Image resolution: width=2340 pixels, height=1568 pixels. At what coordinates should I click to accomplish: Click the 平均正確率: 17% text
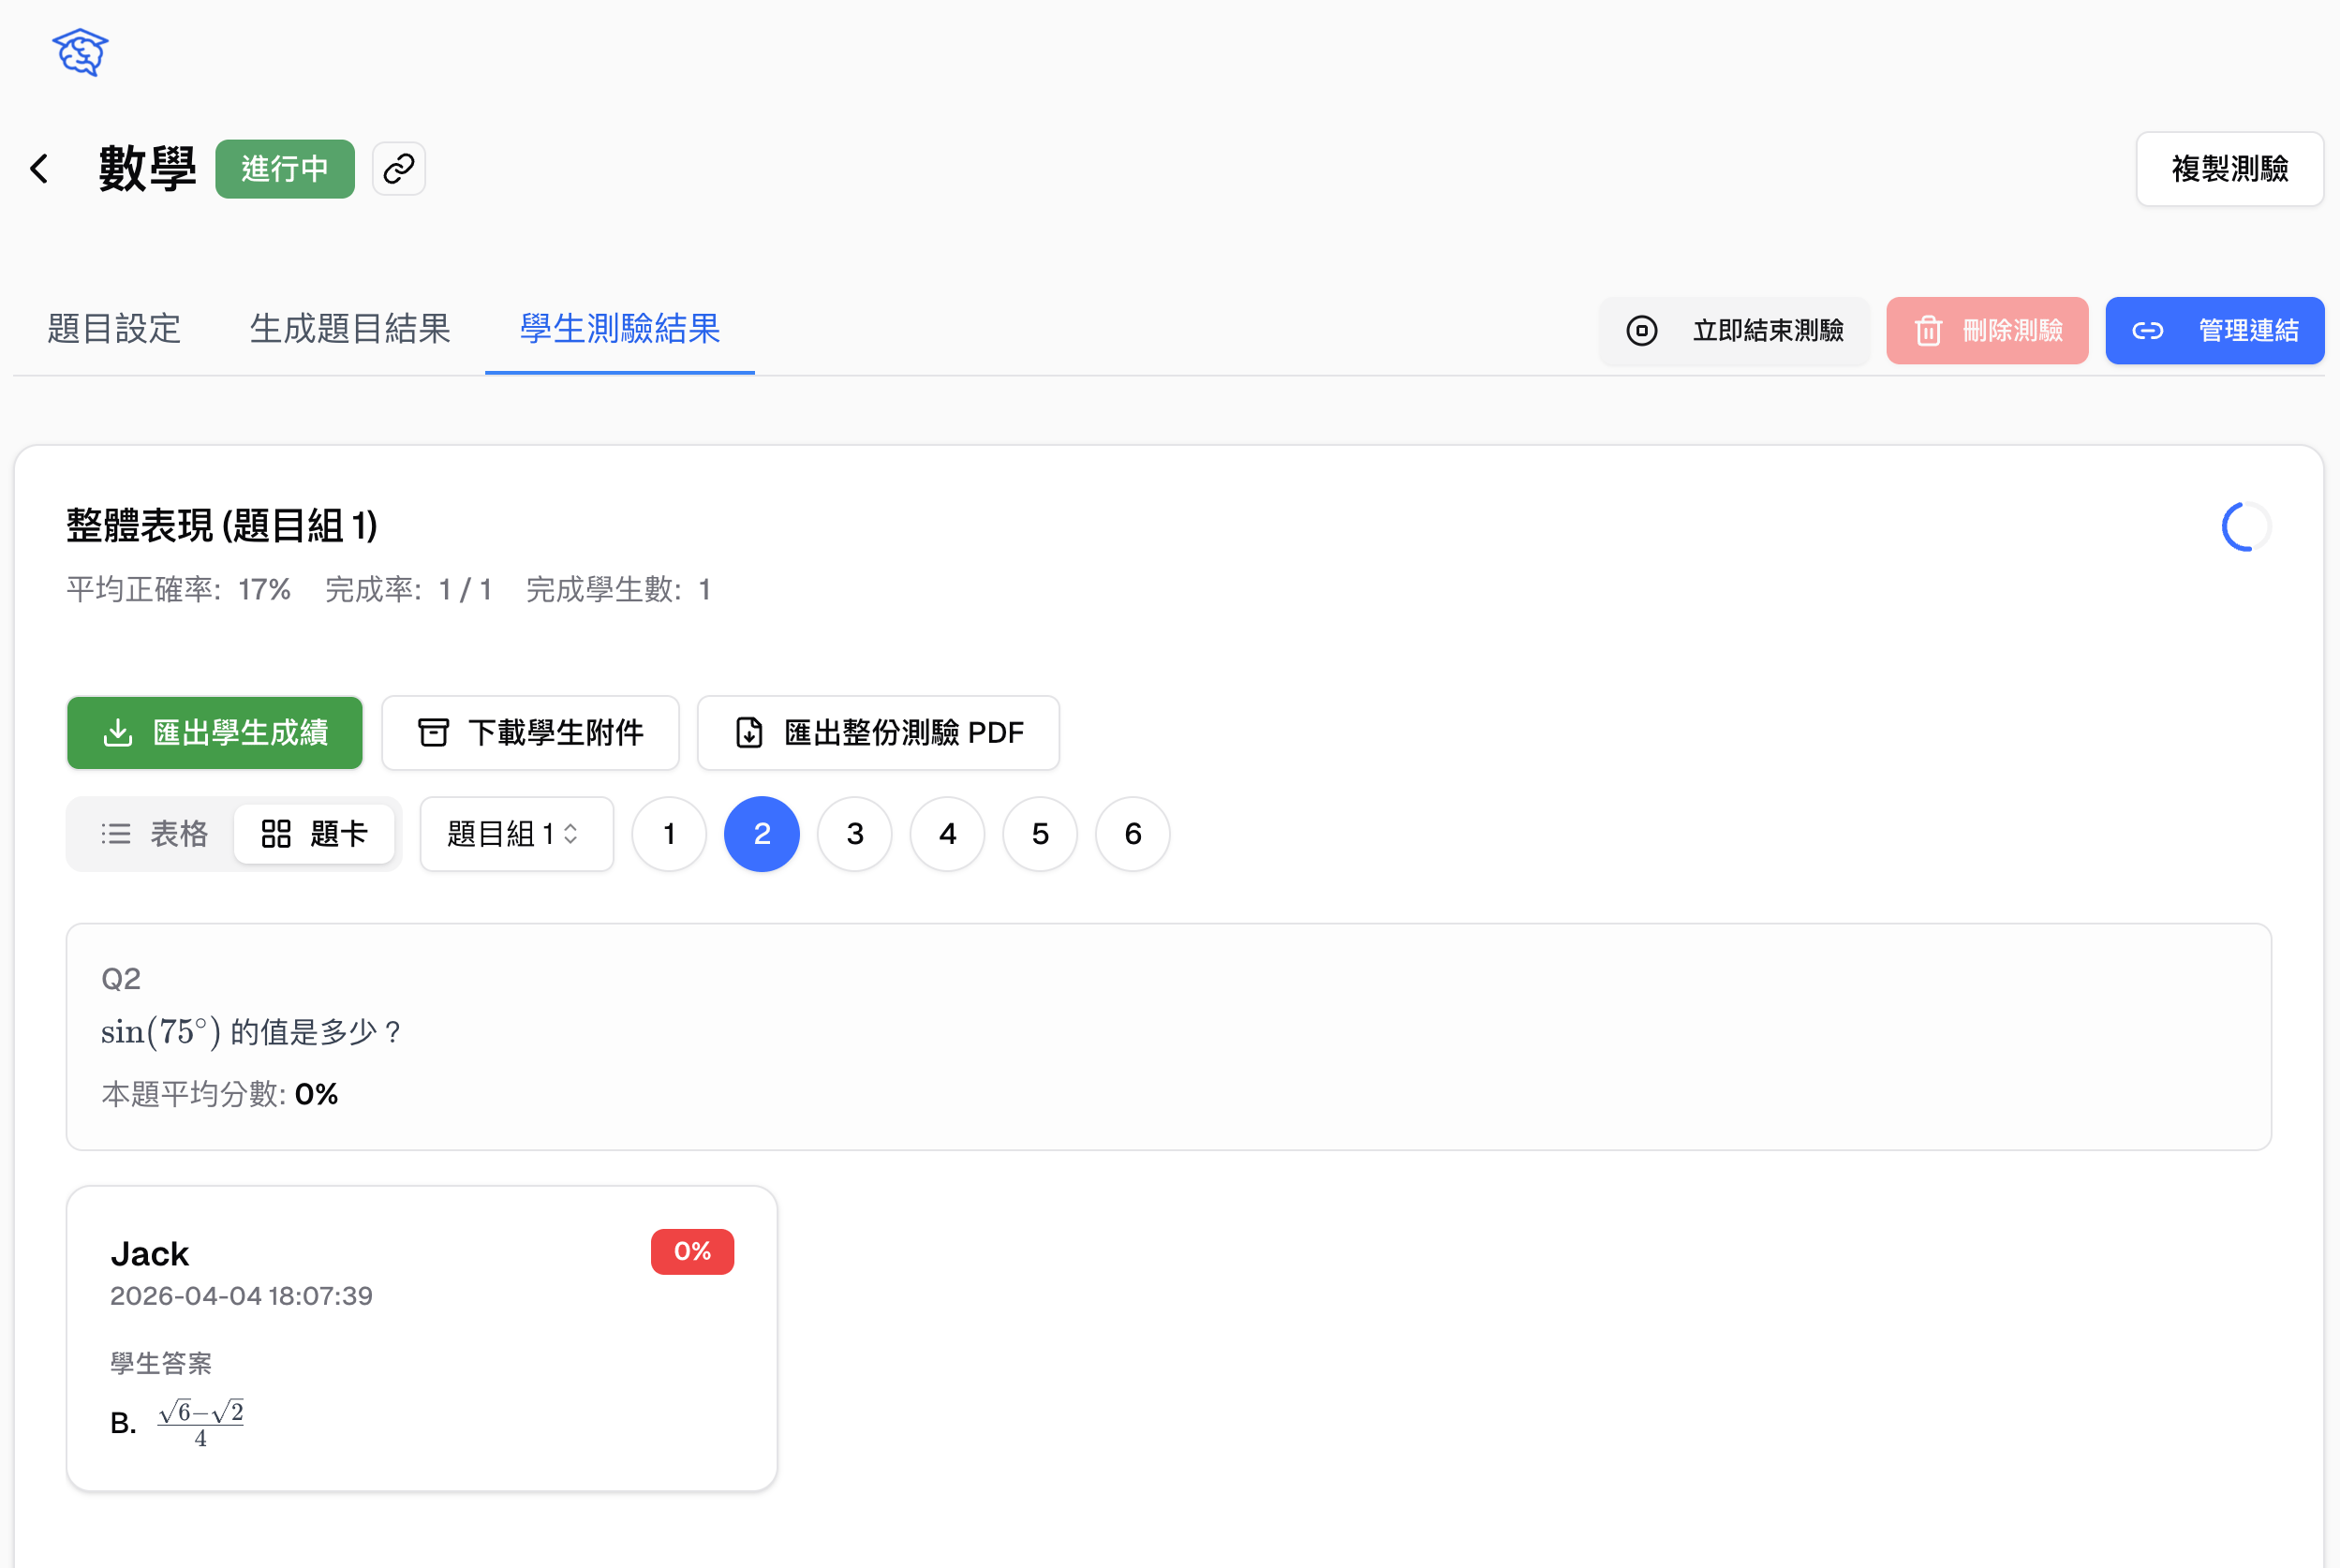point(179,590)
